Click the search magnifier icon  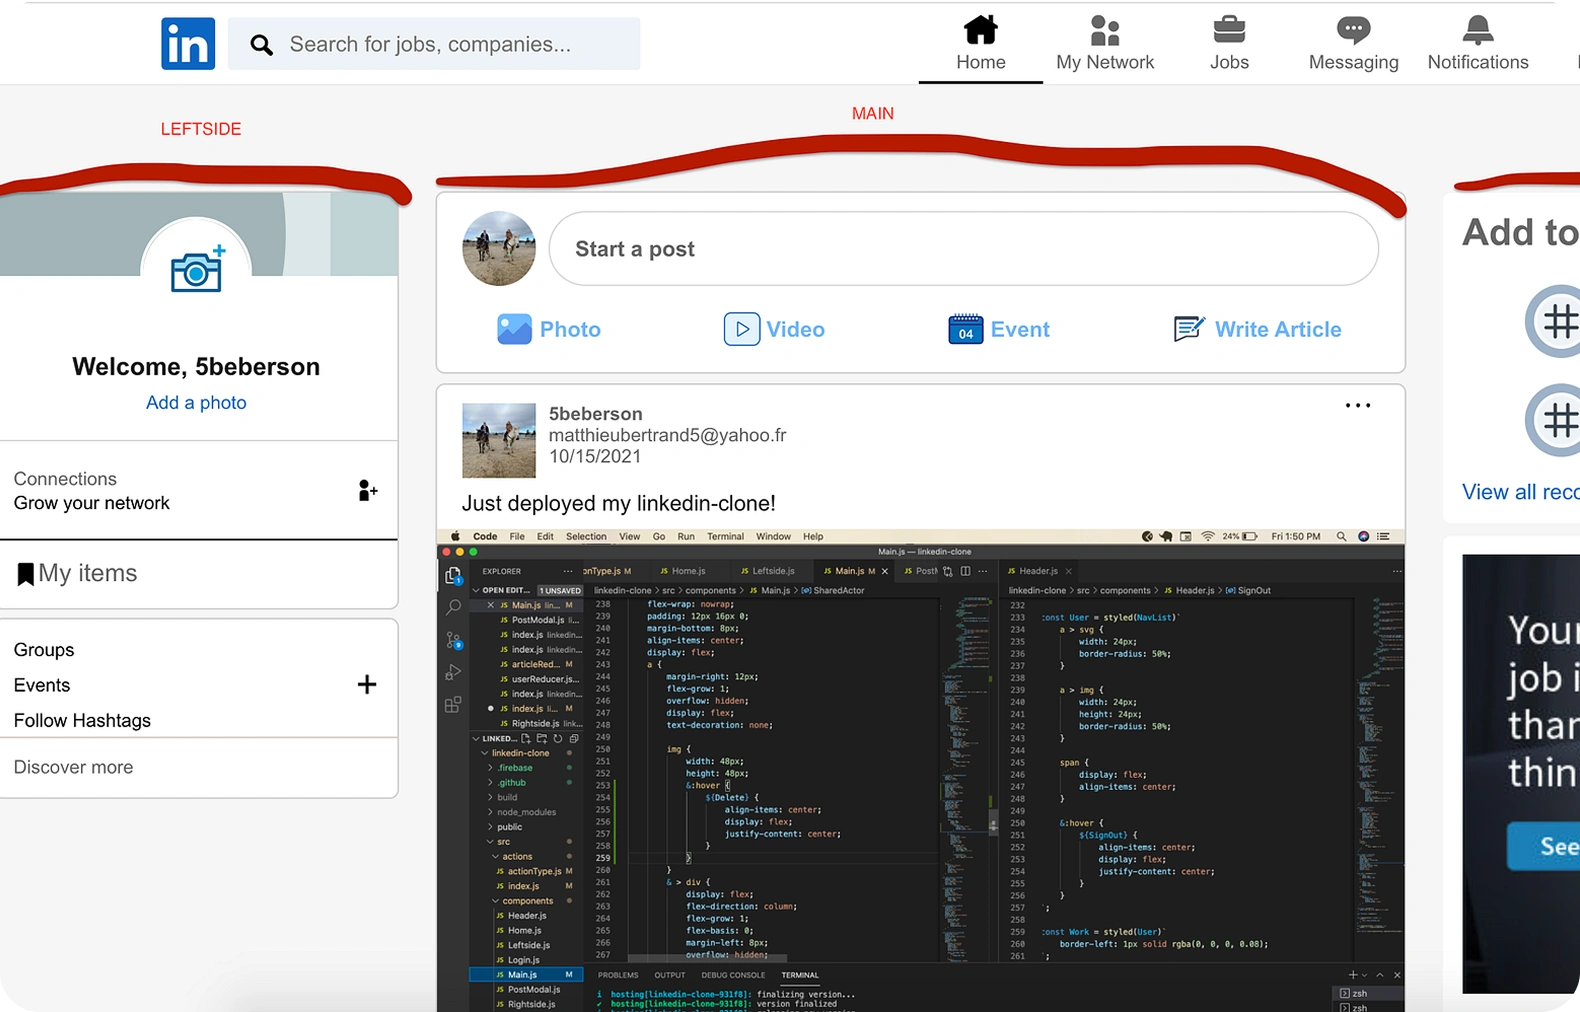coord(261,45)
